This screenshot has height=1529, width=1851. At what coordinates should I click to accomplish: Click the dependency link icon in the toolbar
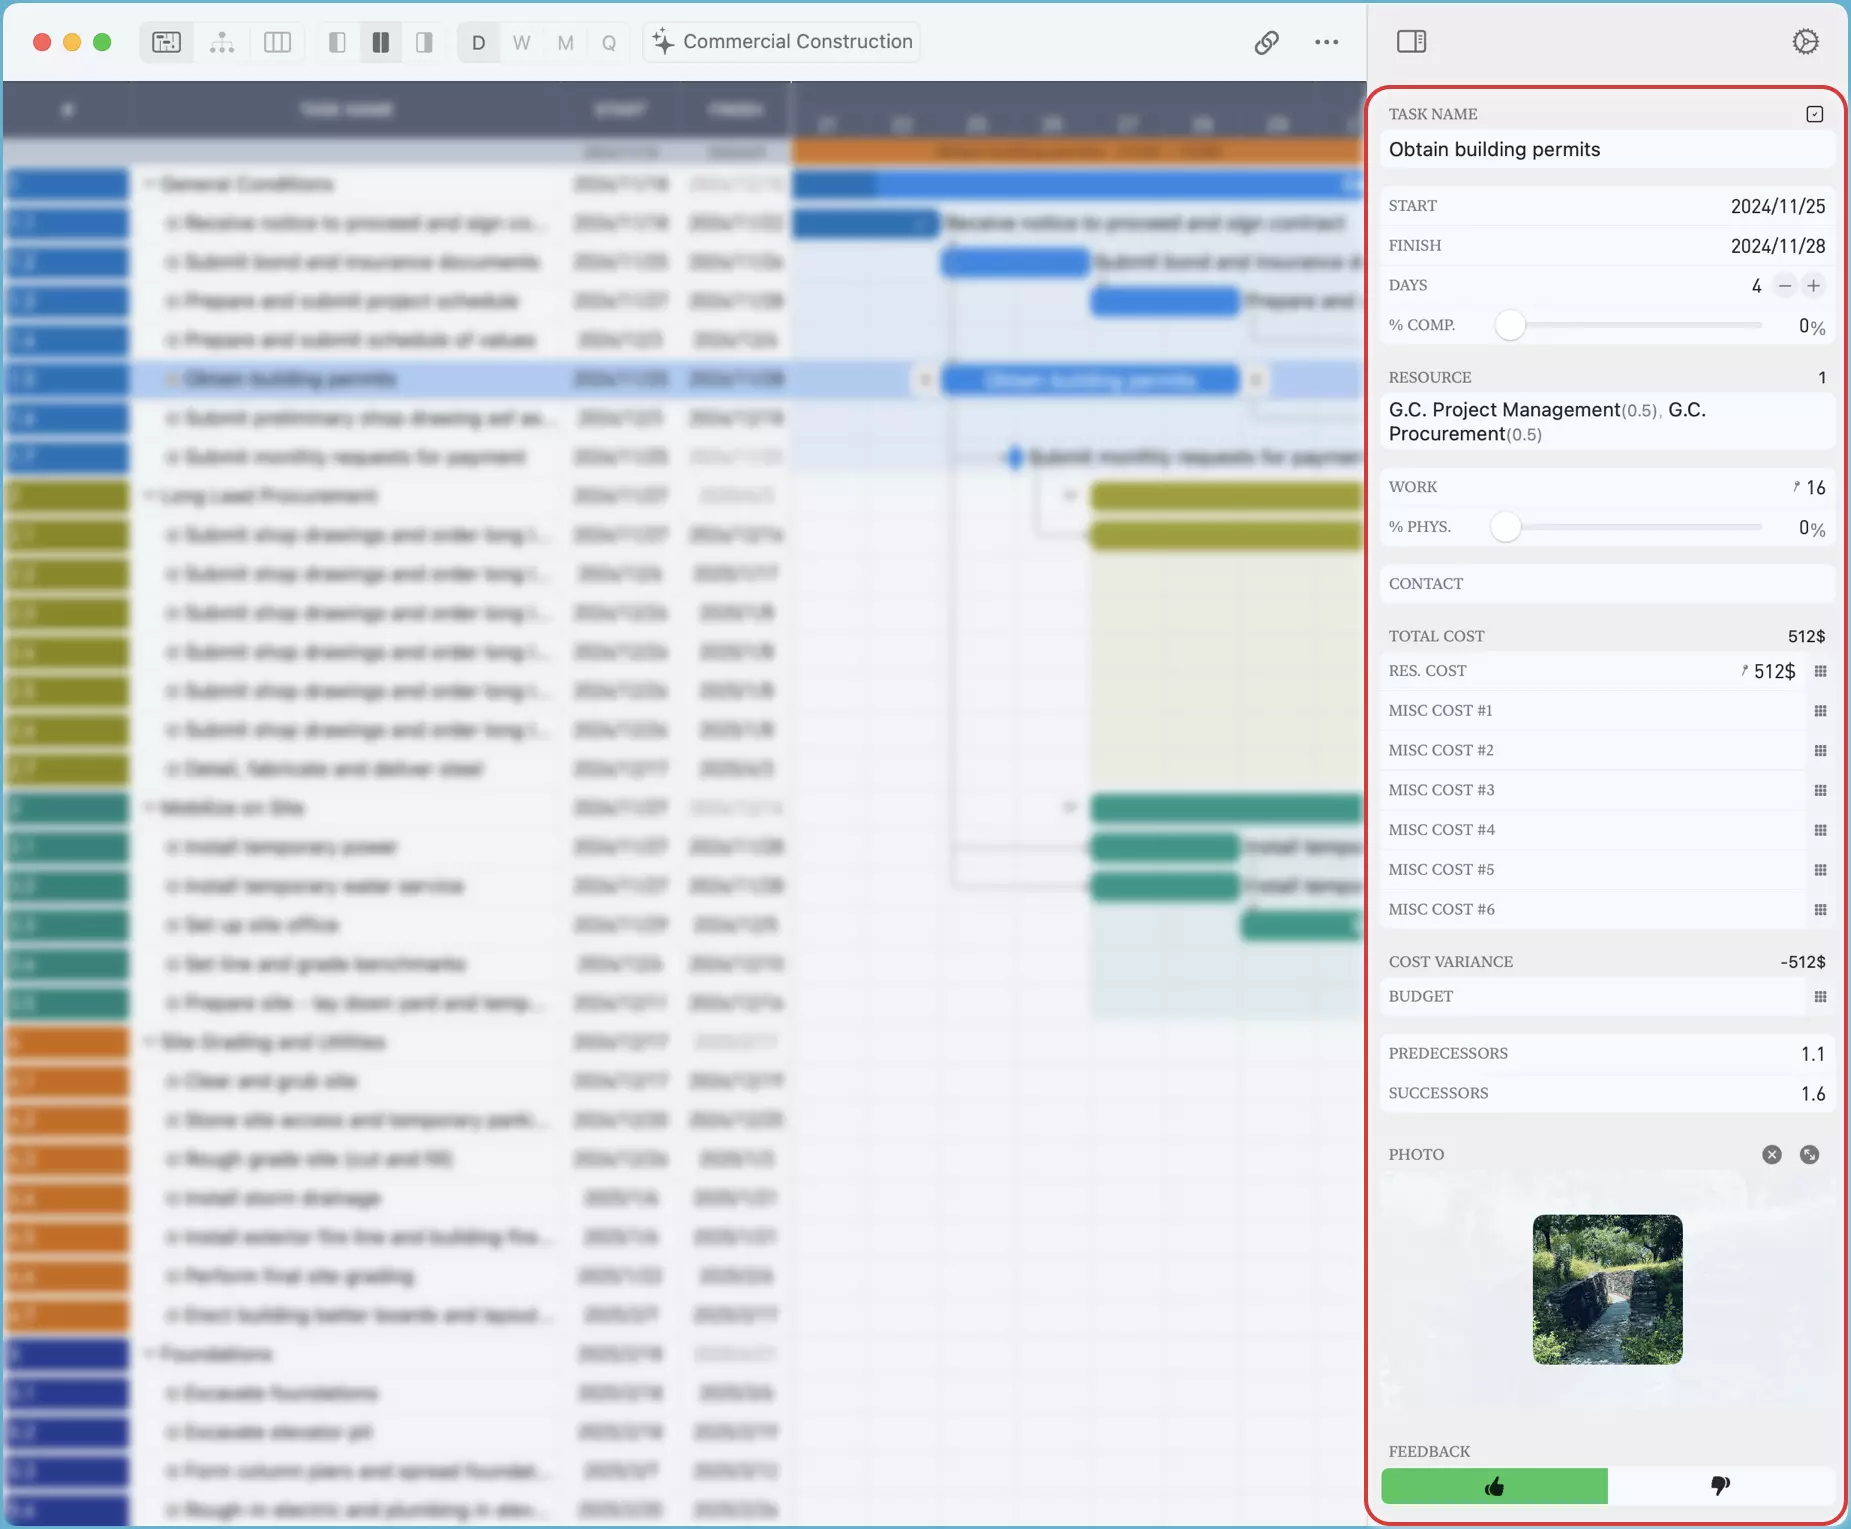(x=1266, y=42)
